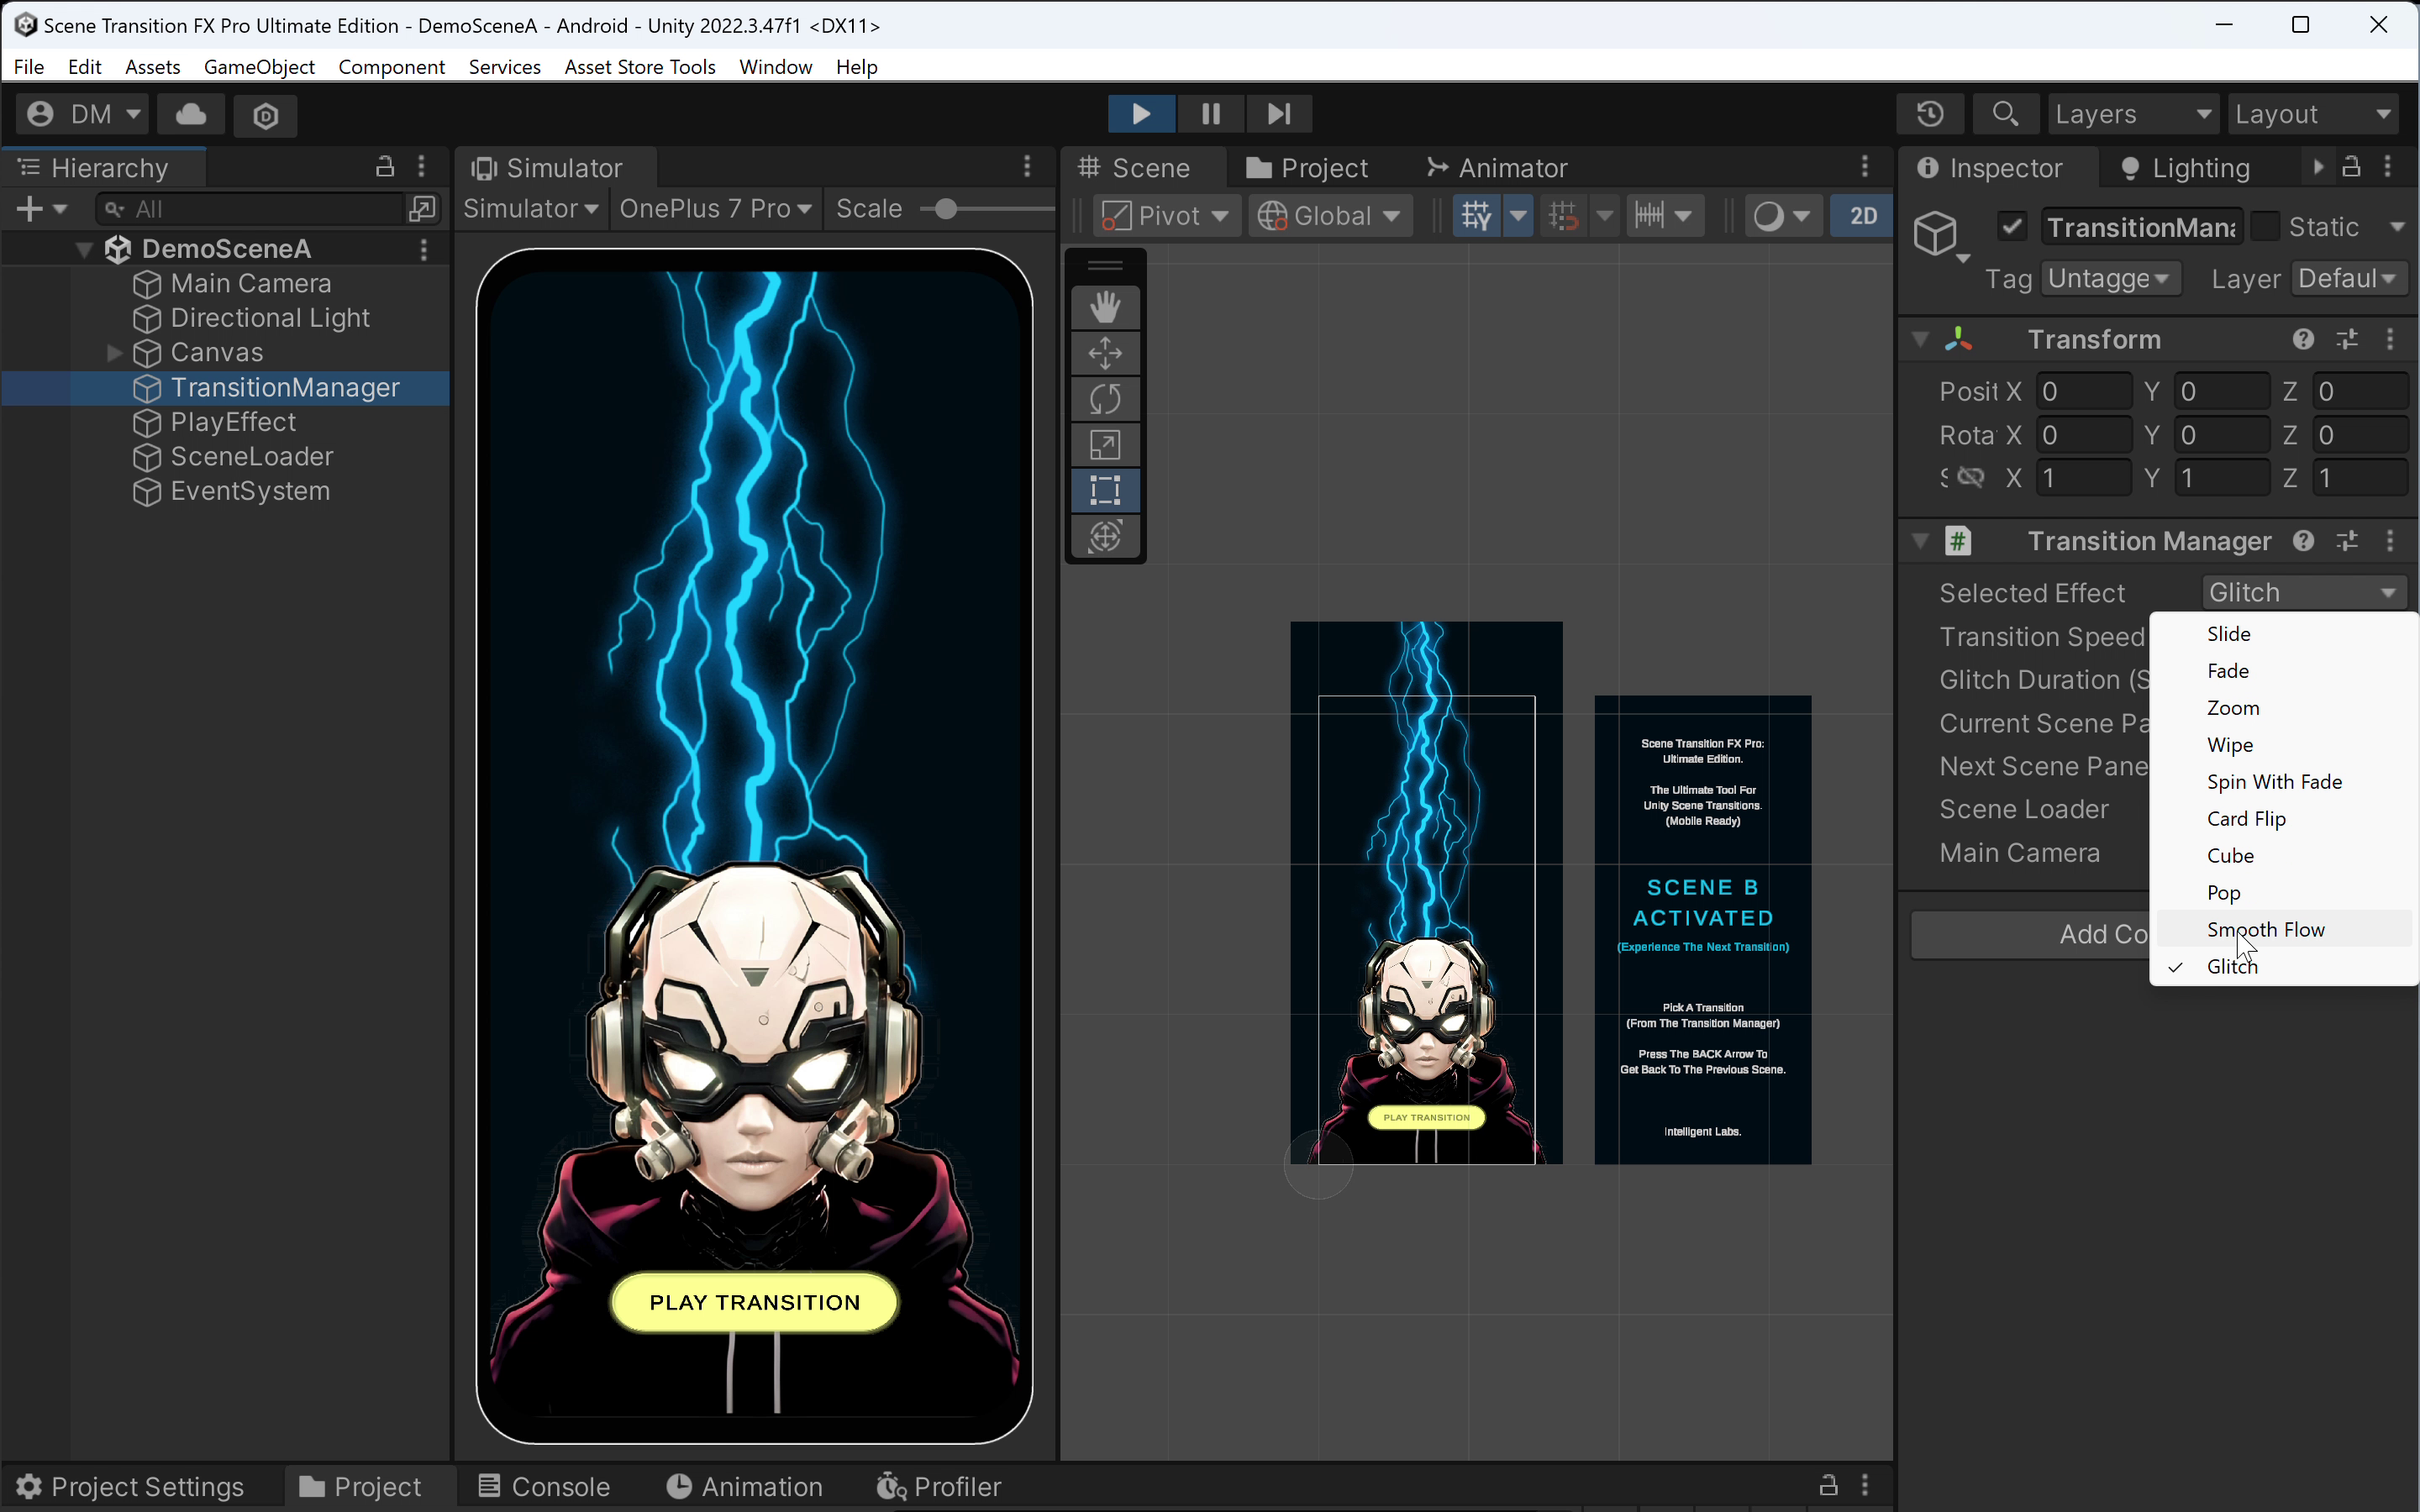
Task: Open the Hierarchy search-in-window icon
Action: click(x=423, y=209)
